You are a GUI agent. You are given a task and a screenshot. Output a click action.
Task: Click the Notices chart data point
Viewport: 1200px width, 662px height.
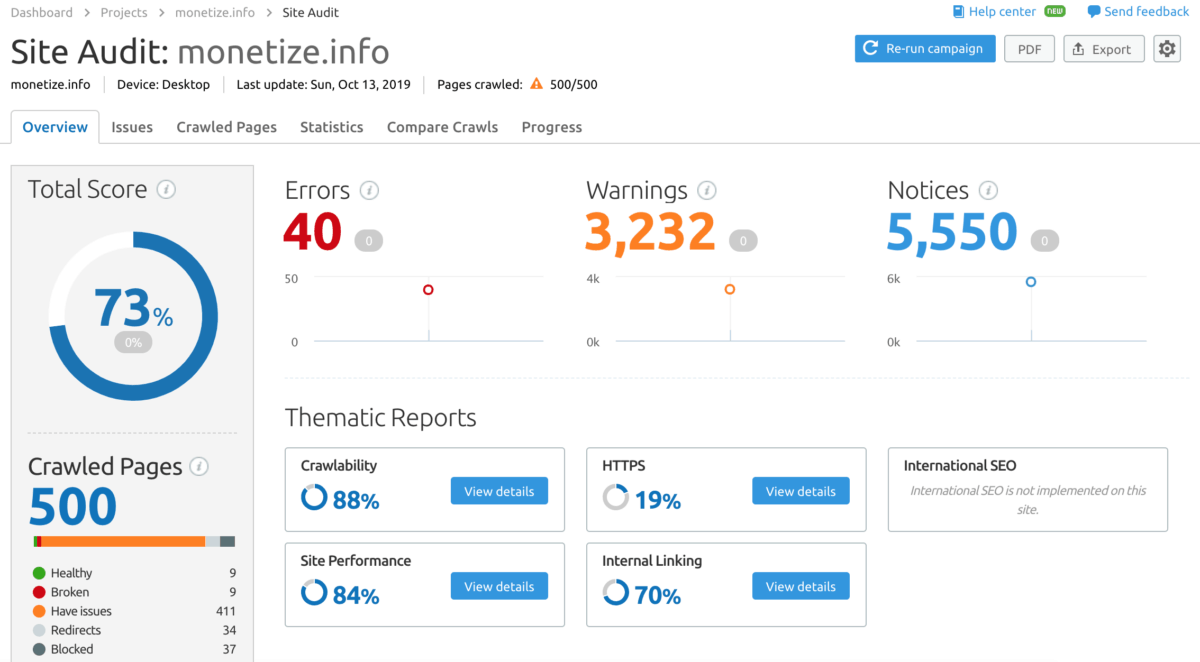point(1031,282)
